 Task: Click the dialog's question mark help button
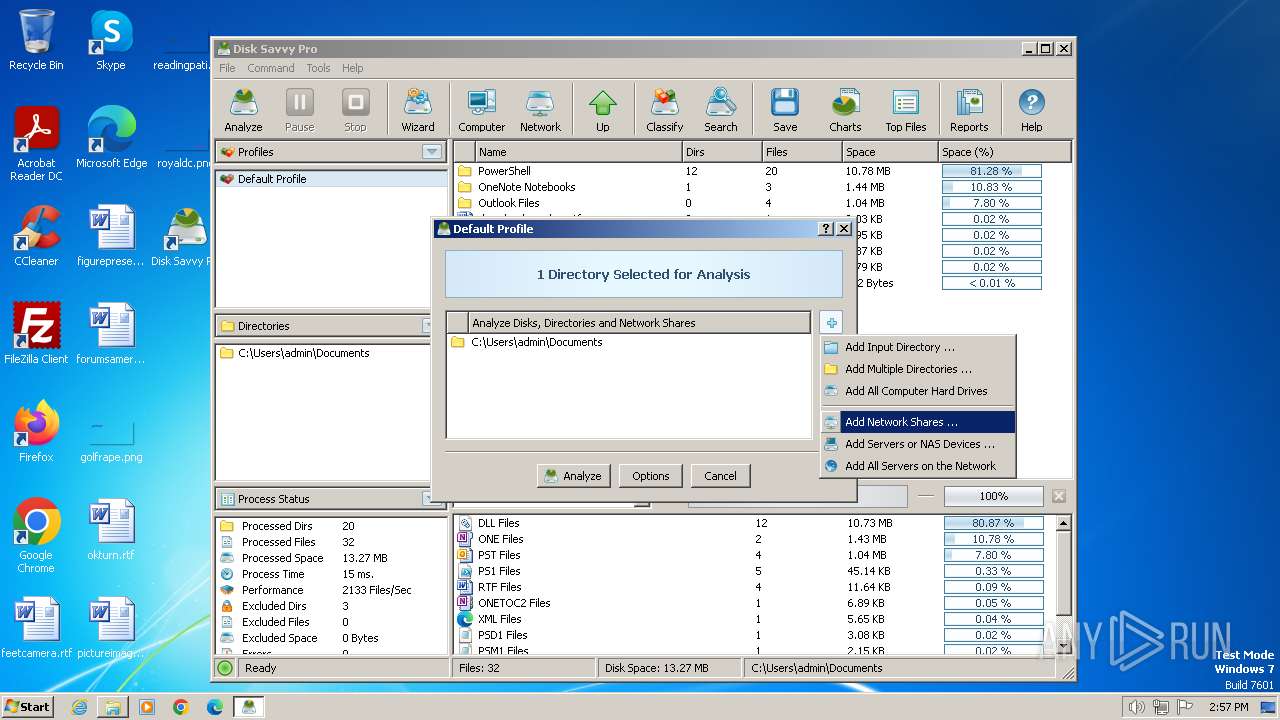tap(825, 229)
